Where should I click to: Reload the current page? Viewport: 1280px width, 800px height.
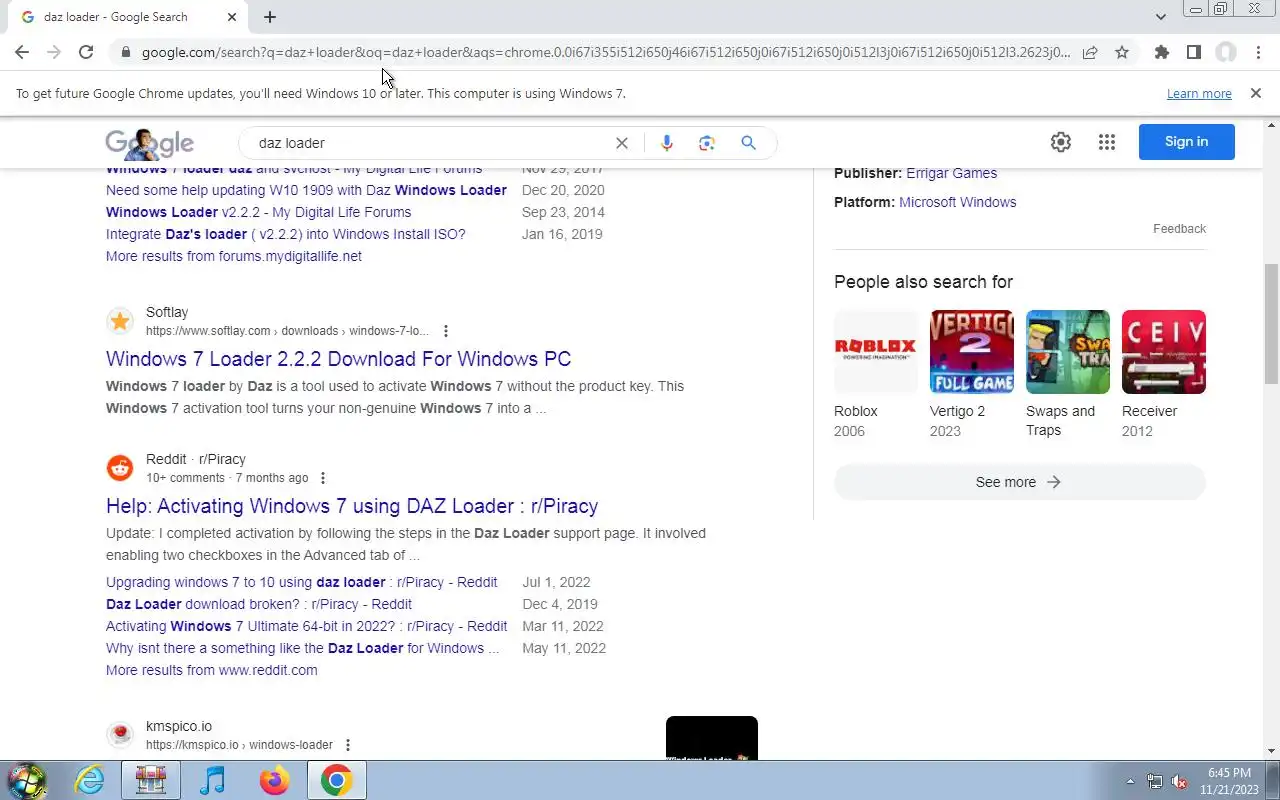point(86,52)
